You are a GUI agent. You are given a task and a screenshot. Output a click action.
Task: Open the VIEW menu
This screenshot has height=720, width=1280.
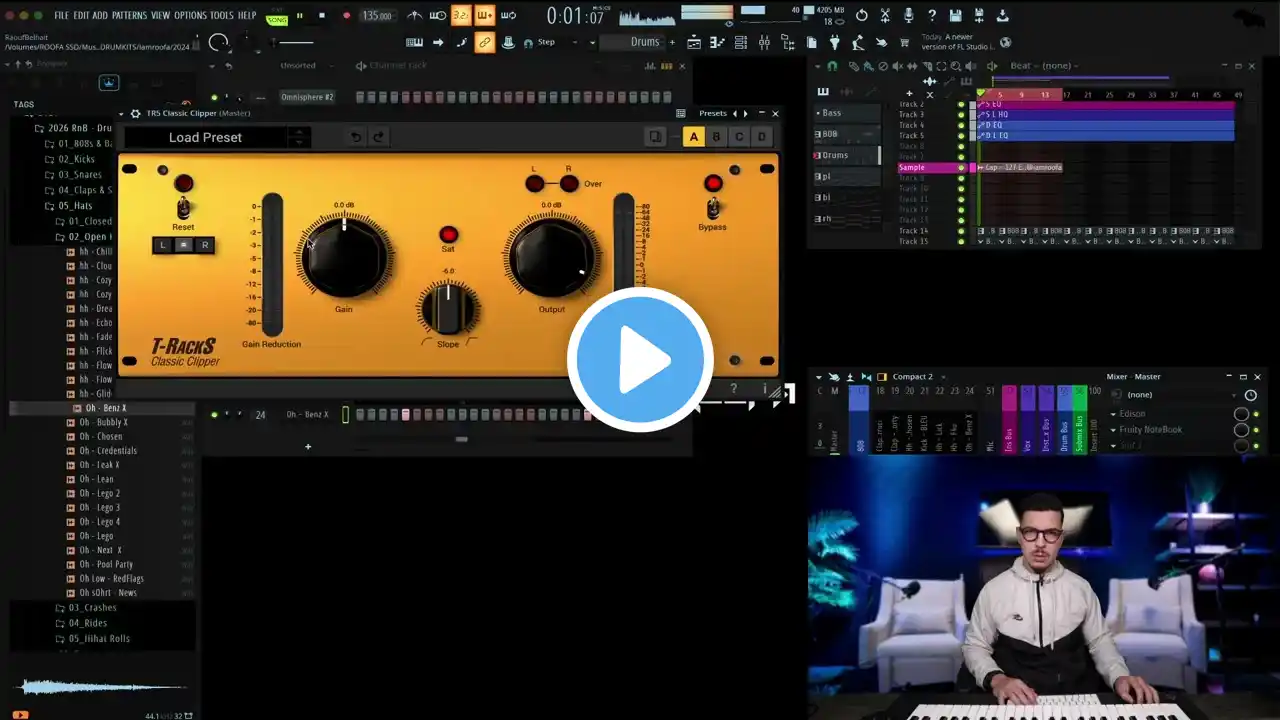(160, 15)
